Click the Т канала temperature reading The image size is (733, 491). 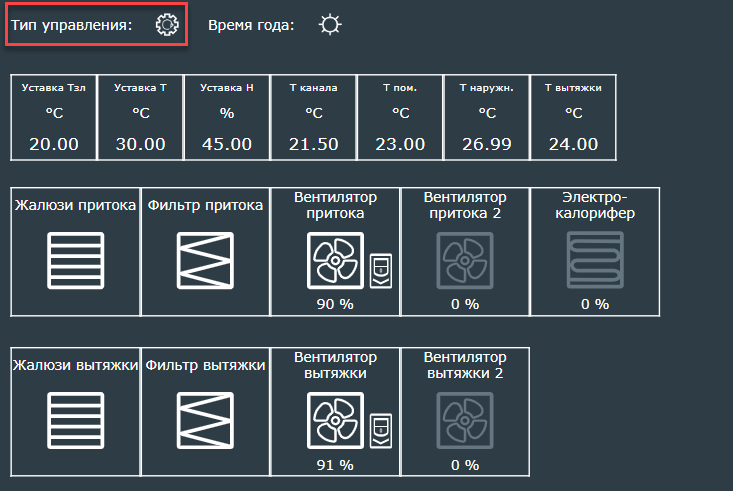coord(313,144)
